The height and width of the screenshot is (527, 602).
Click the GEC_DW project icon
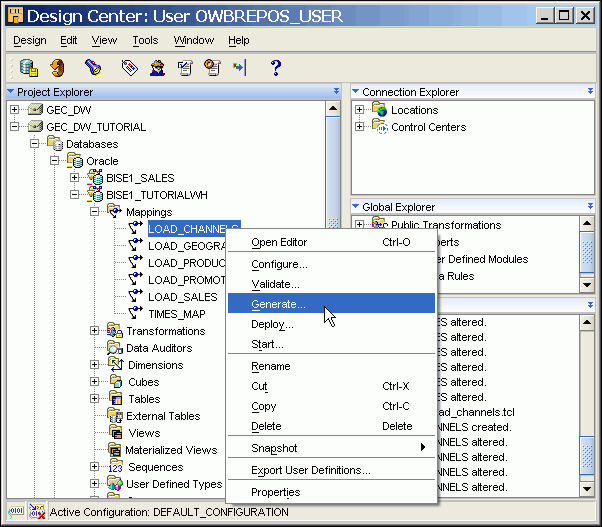[35, 110]
